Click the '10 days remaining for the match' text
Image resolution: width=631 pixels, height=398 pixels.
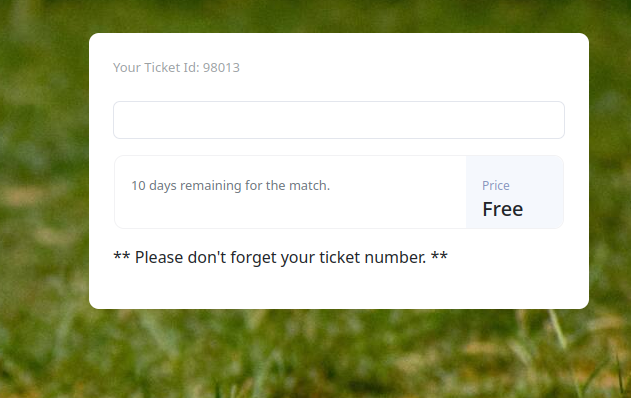231,186
